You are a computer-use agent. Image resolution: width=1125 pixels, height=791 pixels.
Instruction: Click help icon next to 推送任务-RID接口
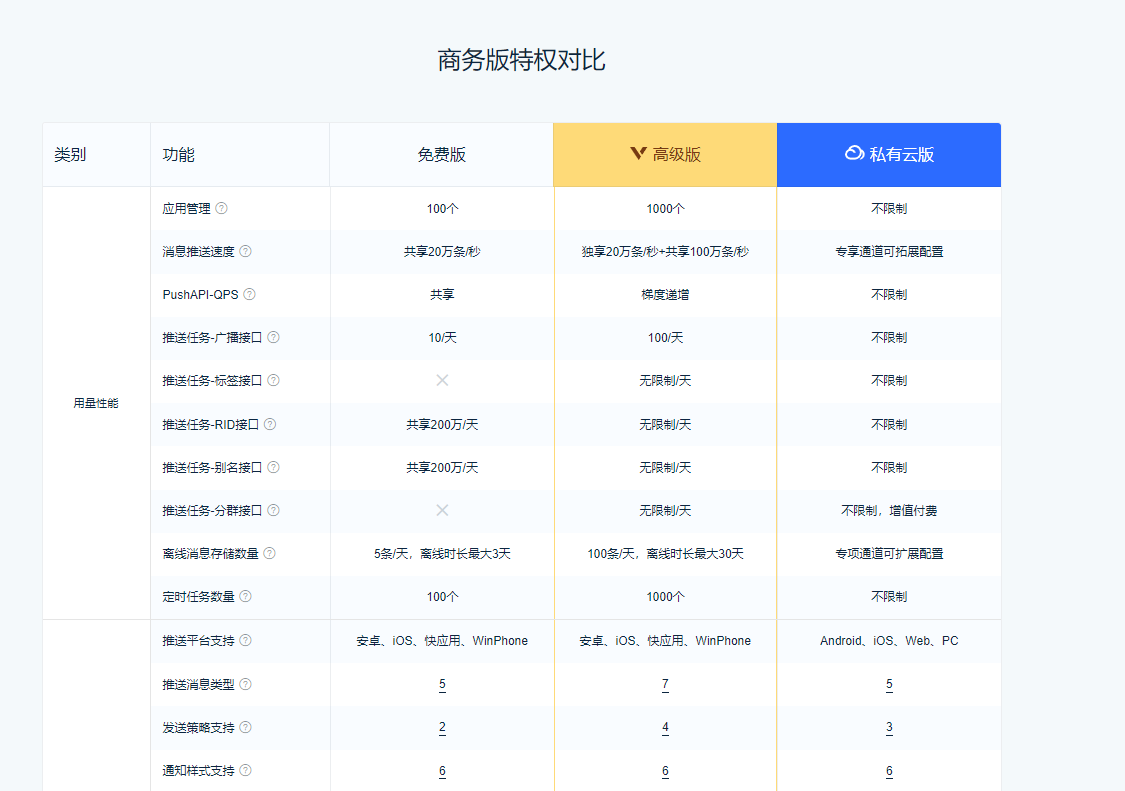270,424
